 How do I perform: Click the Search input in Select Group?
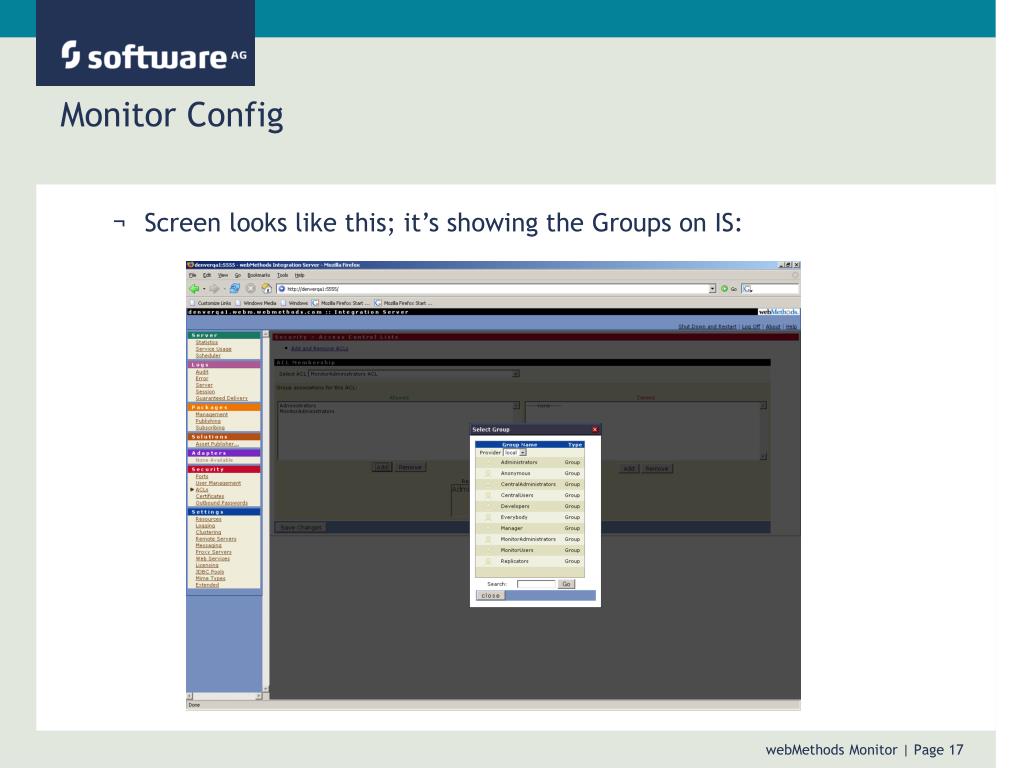[536, 584]
